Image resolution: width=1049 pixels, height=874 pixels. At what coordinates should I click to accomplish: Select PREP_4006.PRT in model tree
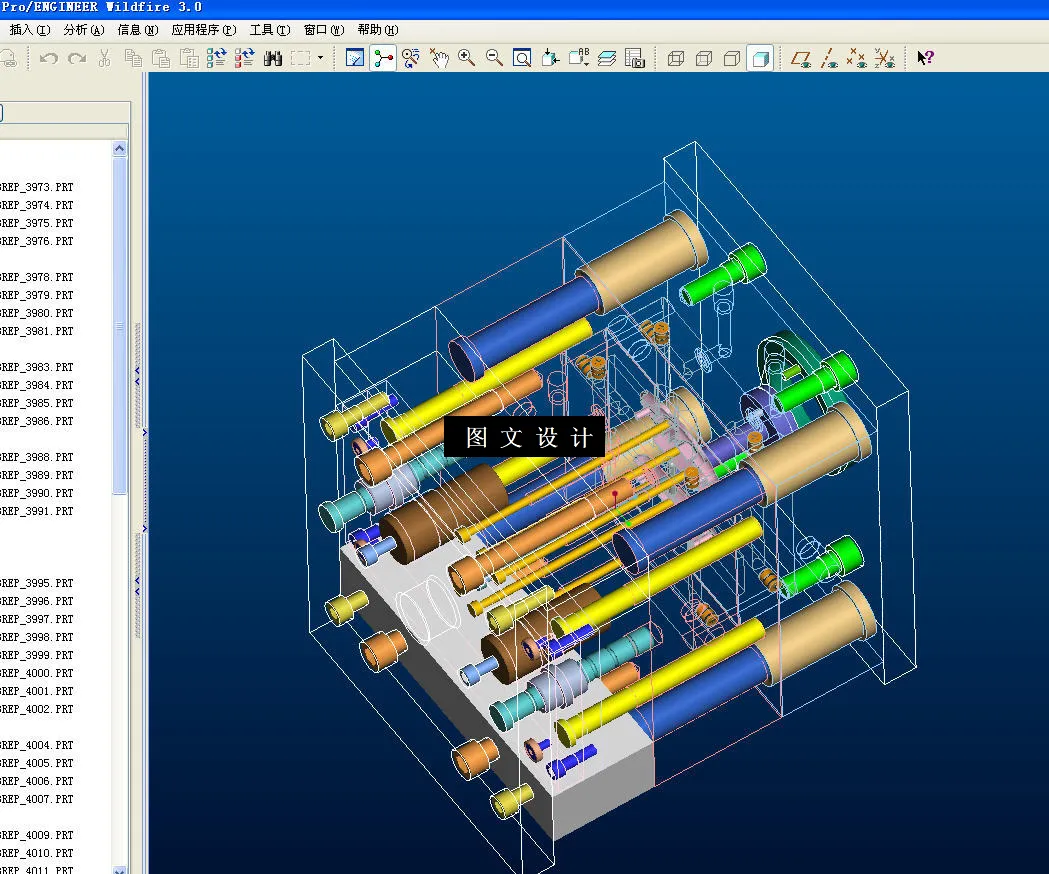pos(37,782)
